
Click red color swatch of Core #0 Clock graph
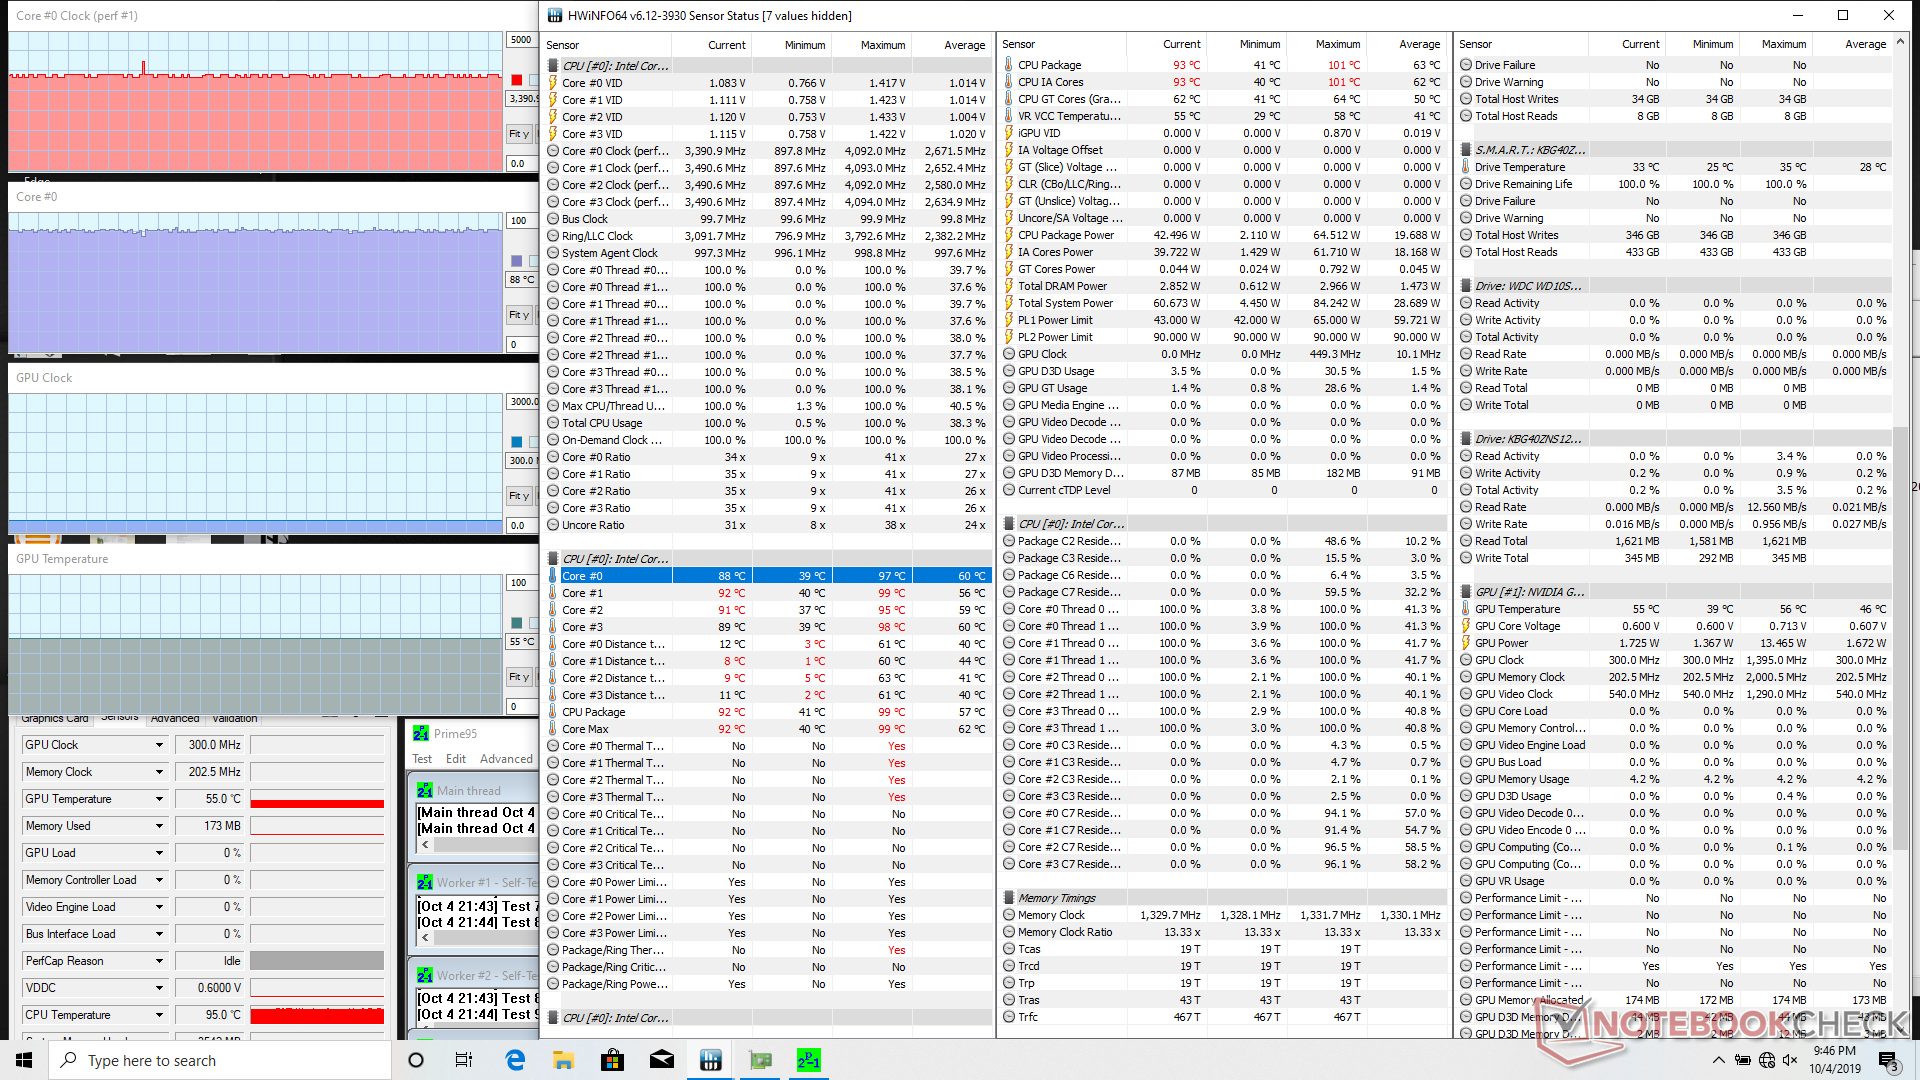[x=516, y=80]
